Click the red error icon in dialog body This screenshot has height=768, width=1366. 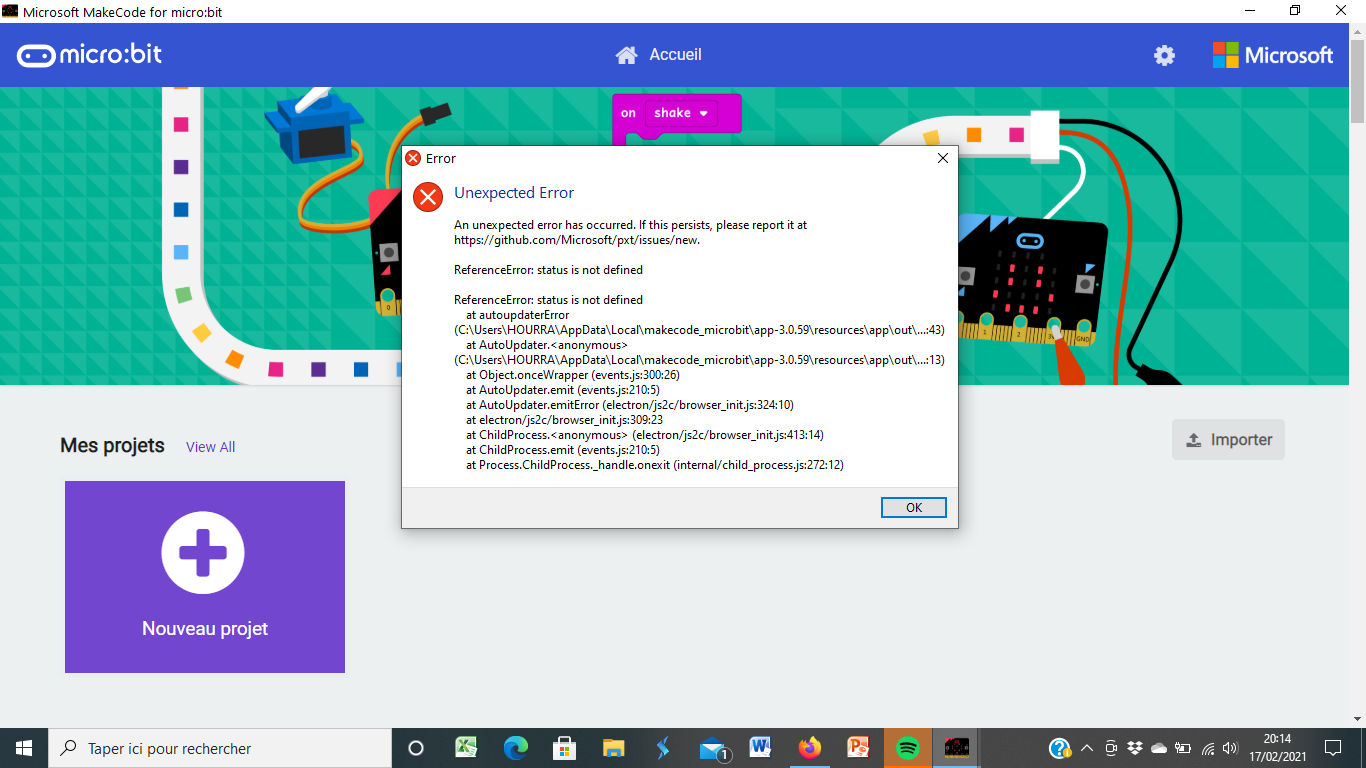tap(428, 197)
